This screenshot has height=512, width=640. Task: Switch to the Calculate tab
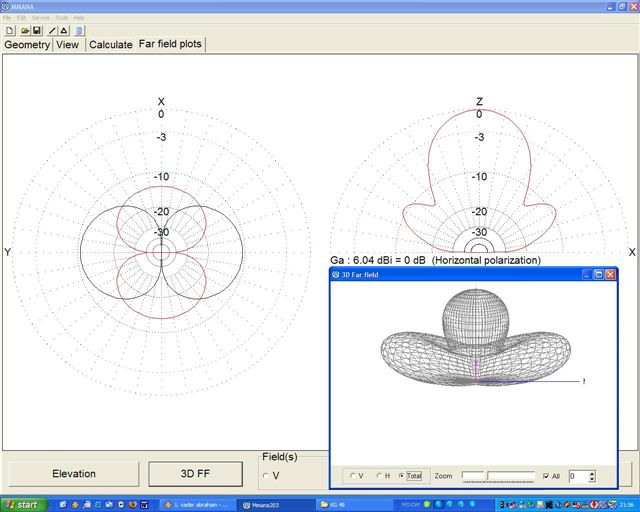[x=110, y=45]
